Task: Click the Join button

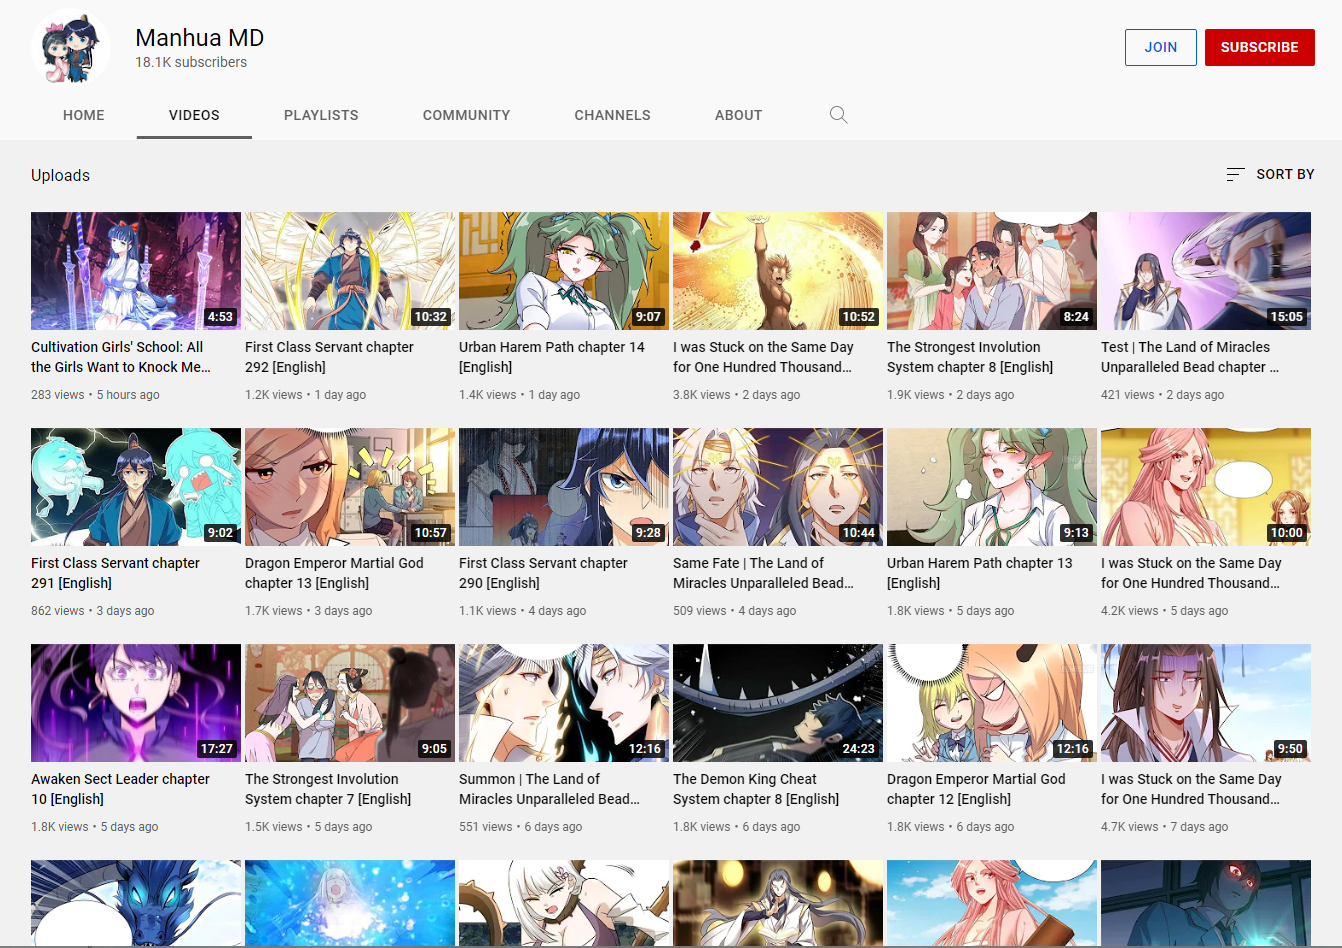Action: coord(1160,47)
